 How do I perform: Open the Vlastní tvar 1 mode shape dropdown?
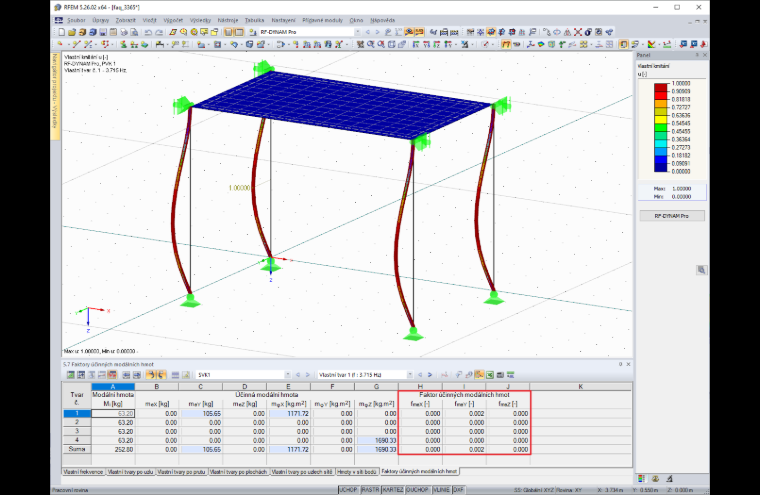point(410,375)
